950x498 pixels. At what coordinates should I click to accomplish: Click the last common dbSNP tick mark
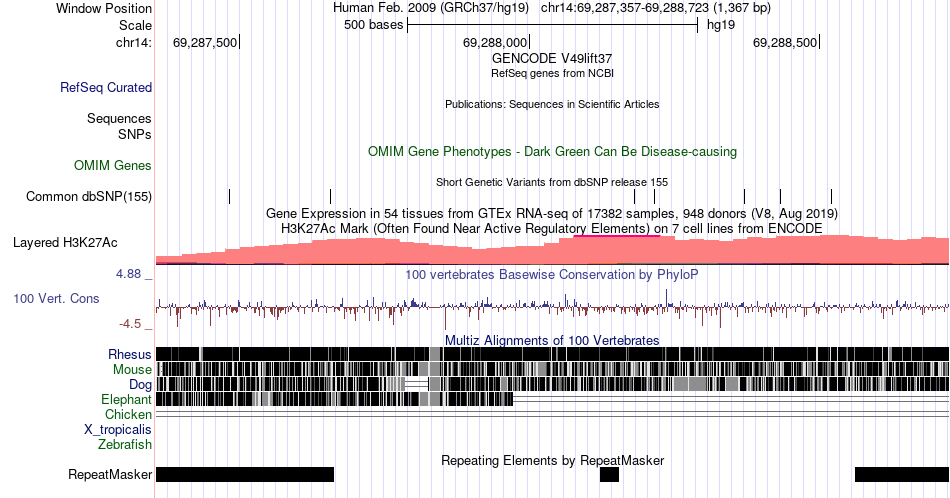click(x=831, y=196)
